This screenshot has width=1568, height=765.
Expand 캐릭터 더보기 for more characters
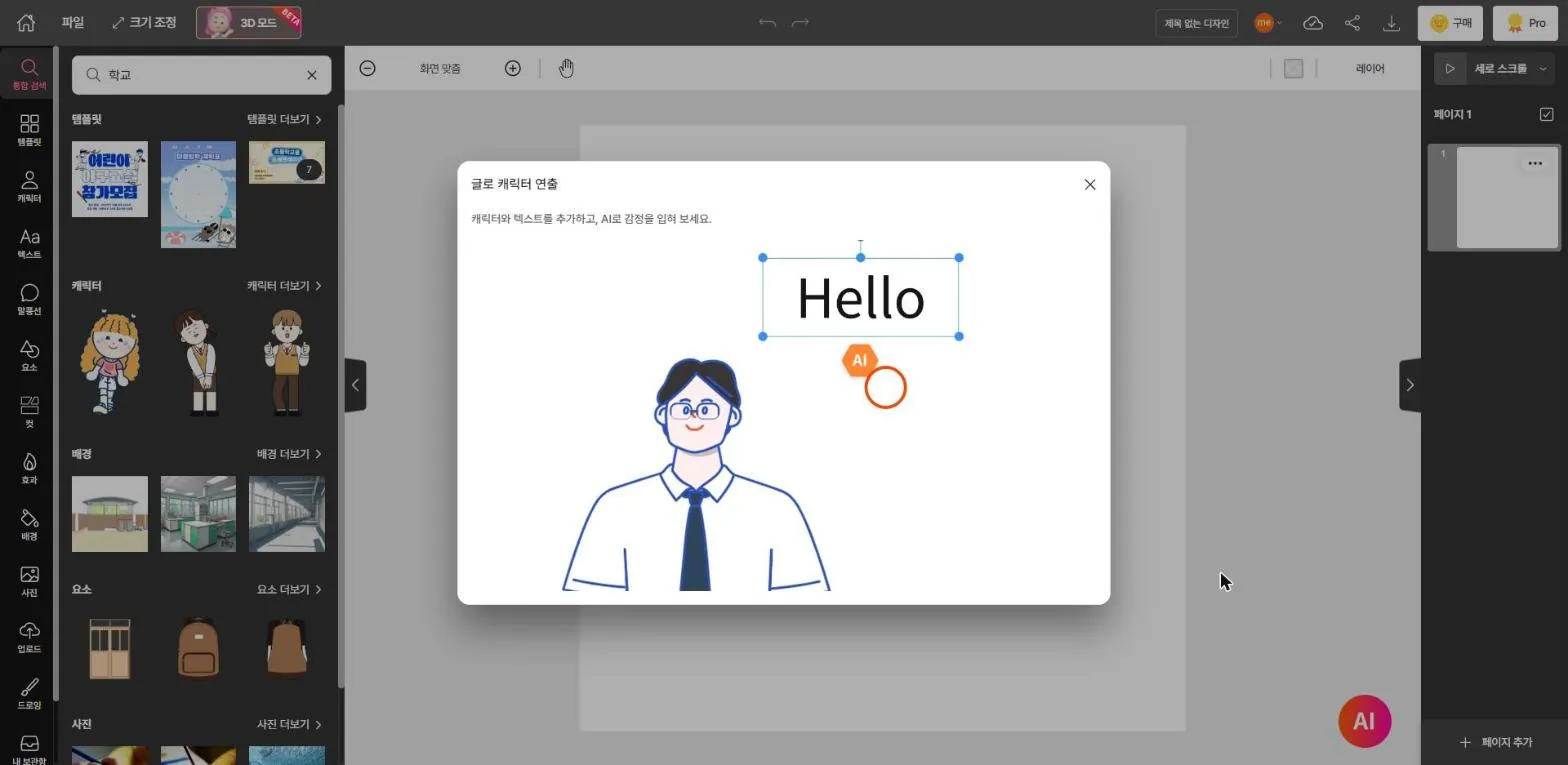point(285,286)
